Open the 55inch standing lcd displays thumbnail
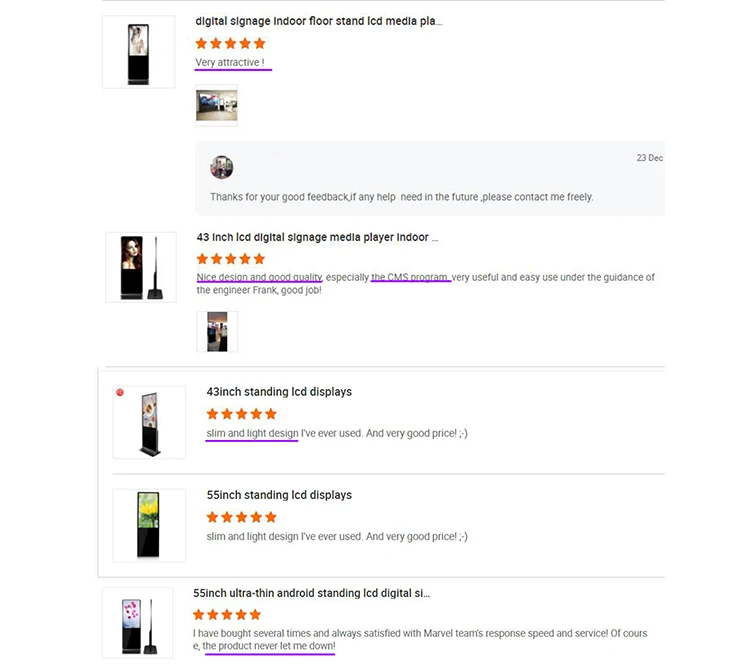This screenshot has width=750, height=672. pos(149,525)
